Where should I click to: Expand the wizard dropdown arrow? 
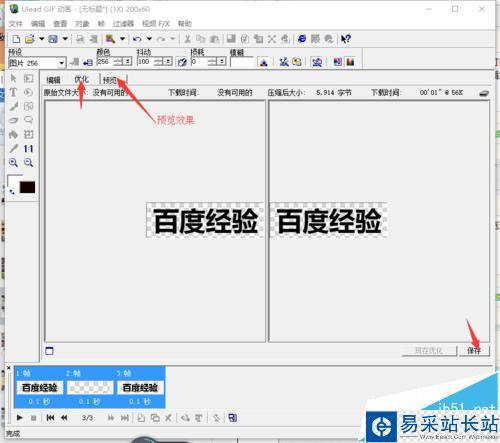click(122, 39)
